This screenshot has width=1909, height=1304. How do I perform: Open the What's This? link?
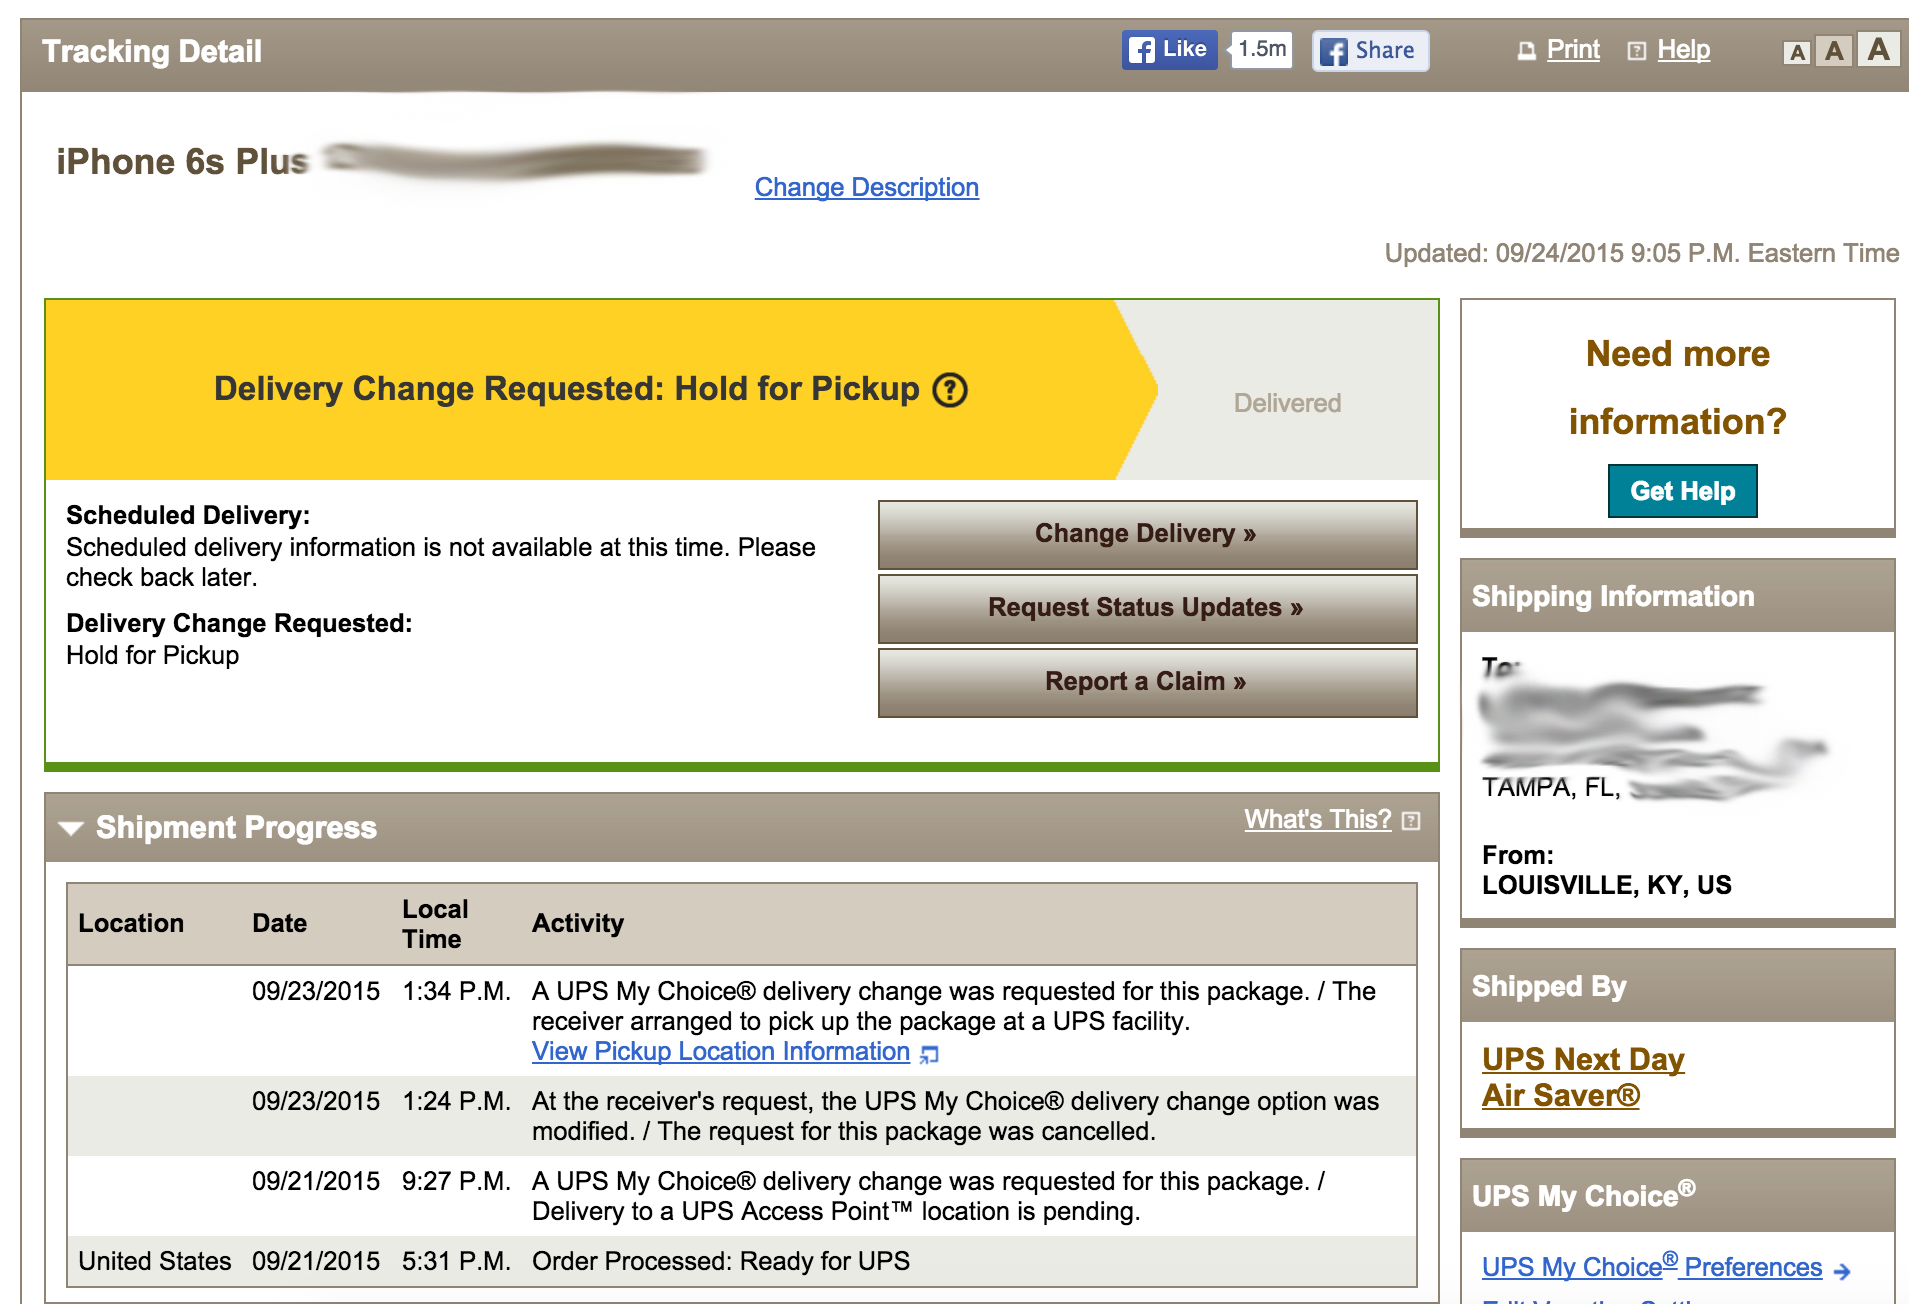click(x=1317, y=820)
